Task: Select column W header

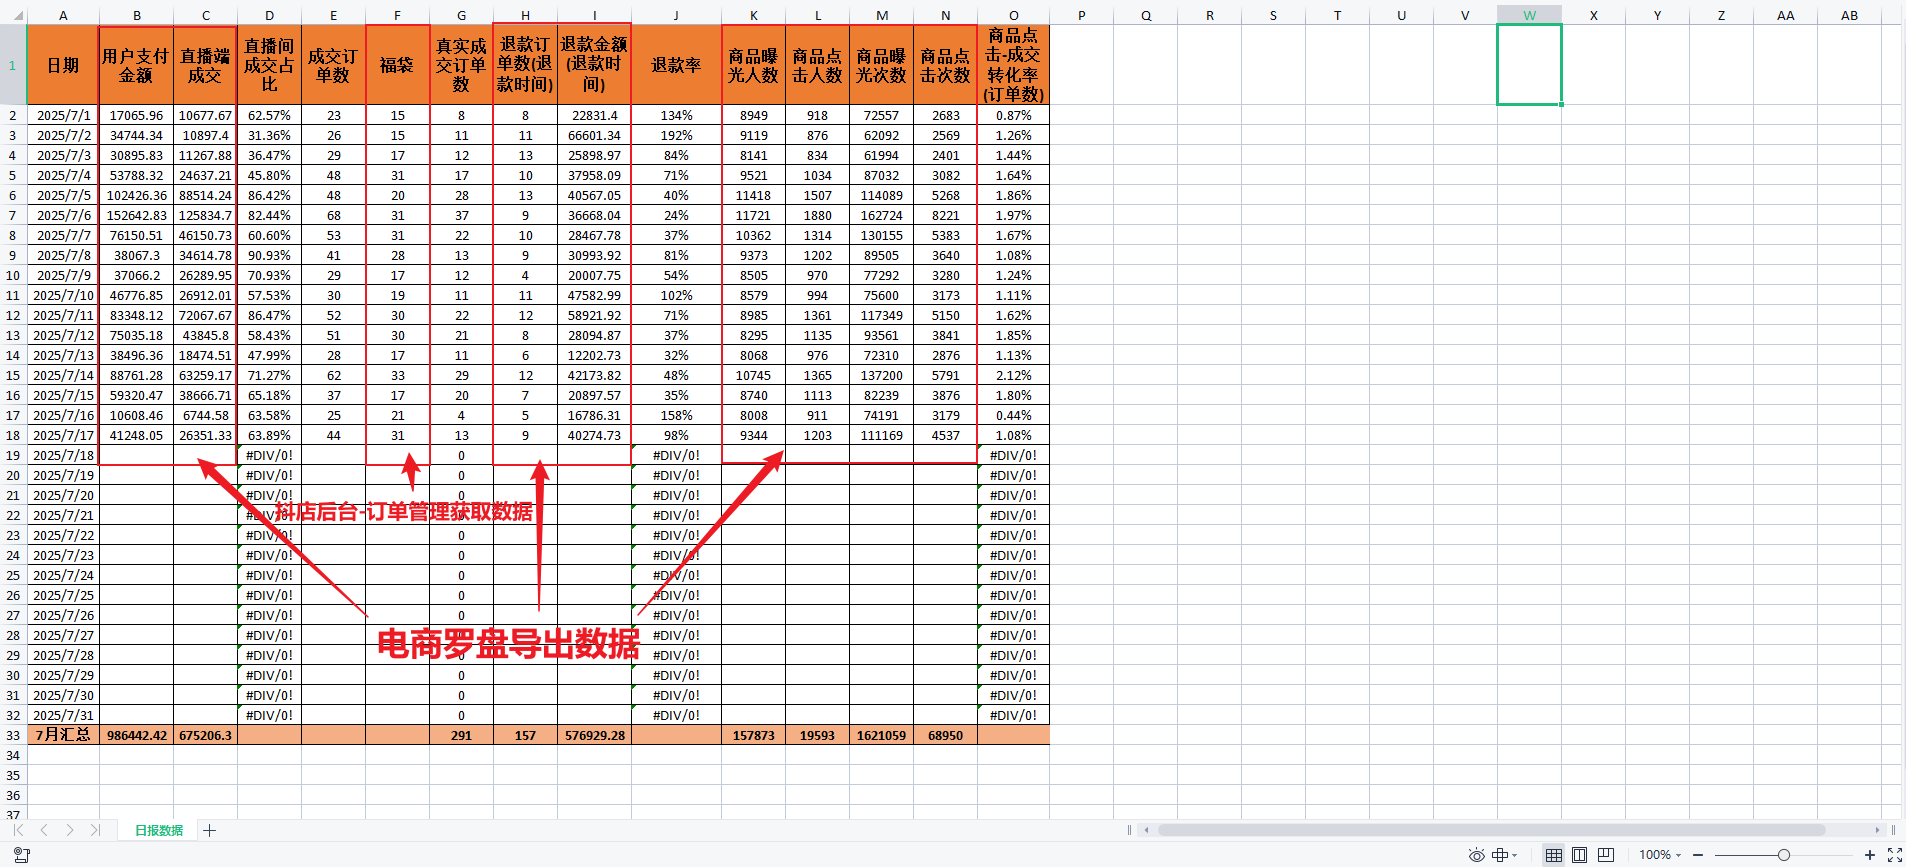Action: pyautogui.click(x=1529, y=15)
